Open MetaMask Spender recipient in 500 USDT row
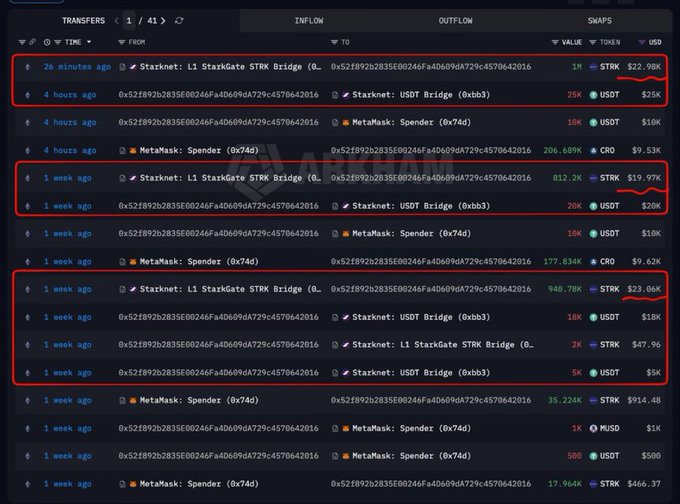 (412, 456)
